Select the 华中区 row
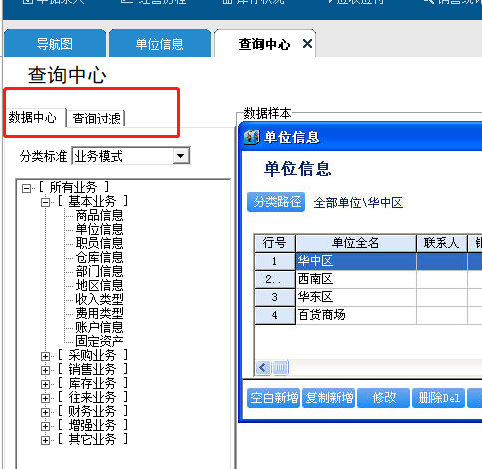Screen dimensions: 482x469 (368, 261)
